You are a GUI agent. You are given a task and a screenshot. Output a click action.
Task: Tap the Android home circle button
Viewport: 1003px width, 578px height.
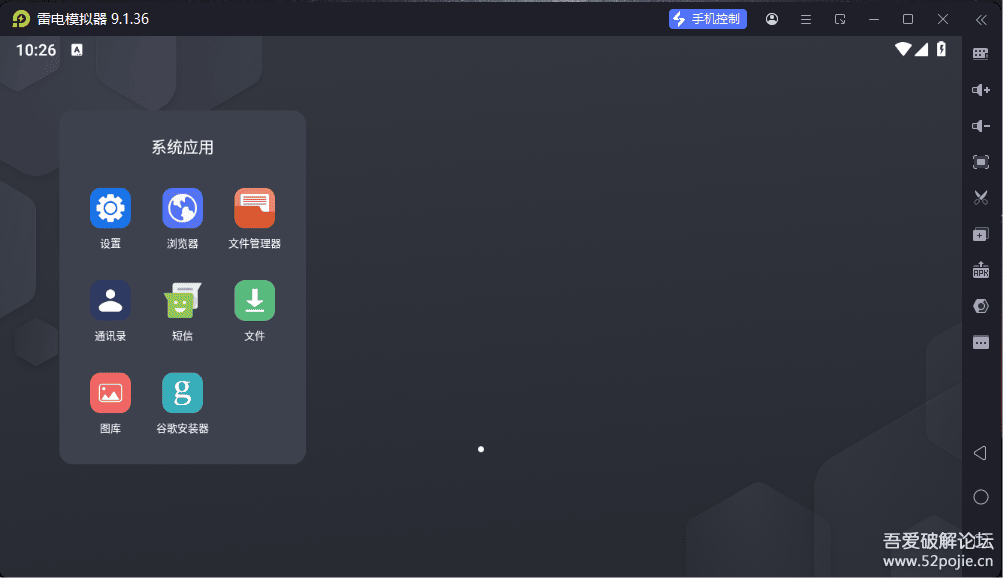click(981, 497)
